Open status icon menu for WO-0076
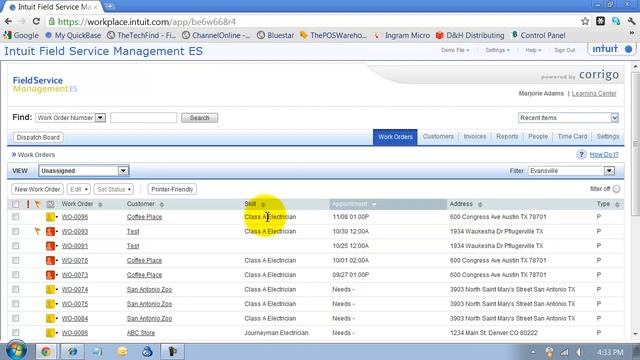 (51, 260)
